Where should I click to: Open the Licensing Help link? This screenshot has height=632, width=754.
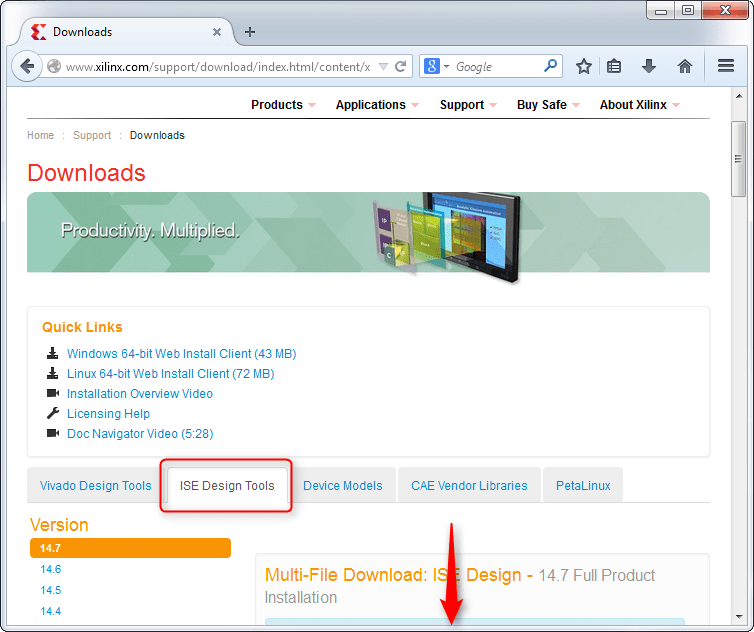[108, 414]
